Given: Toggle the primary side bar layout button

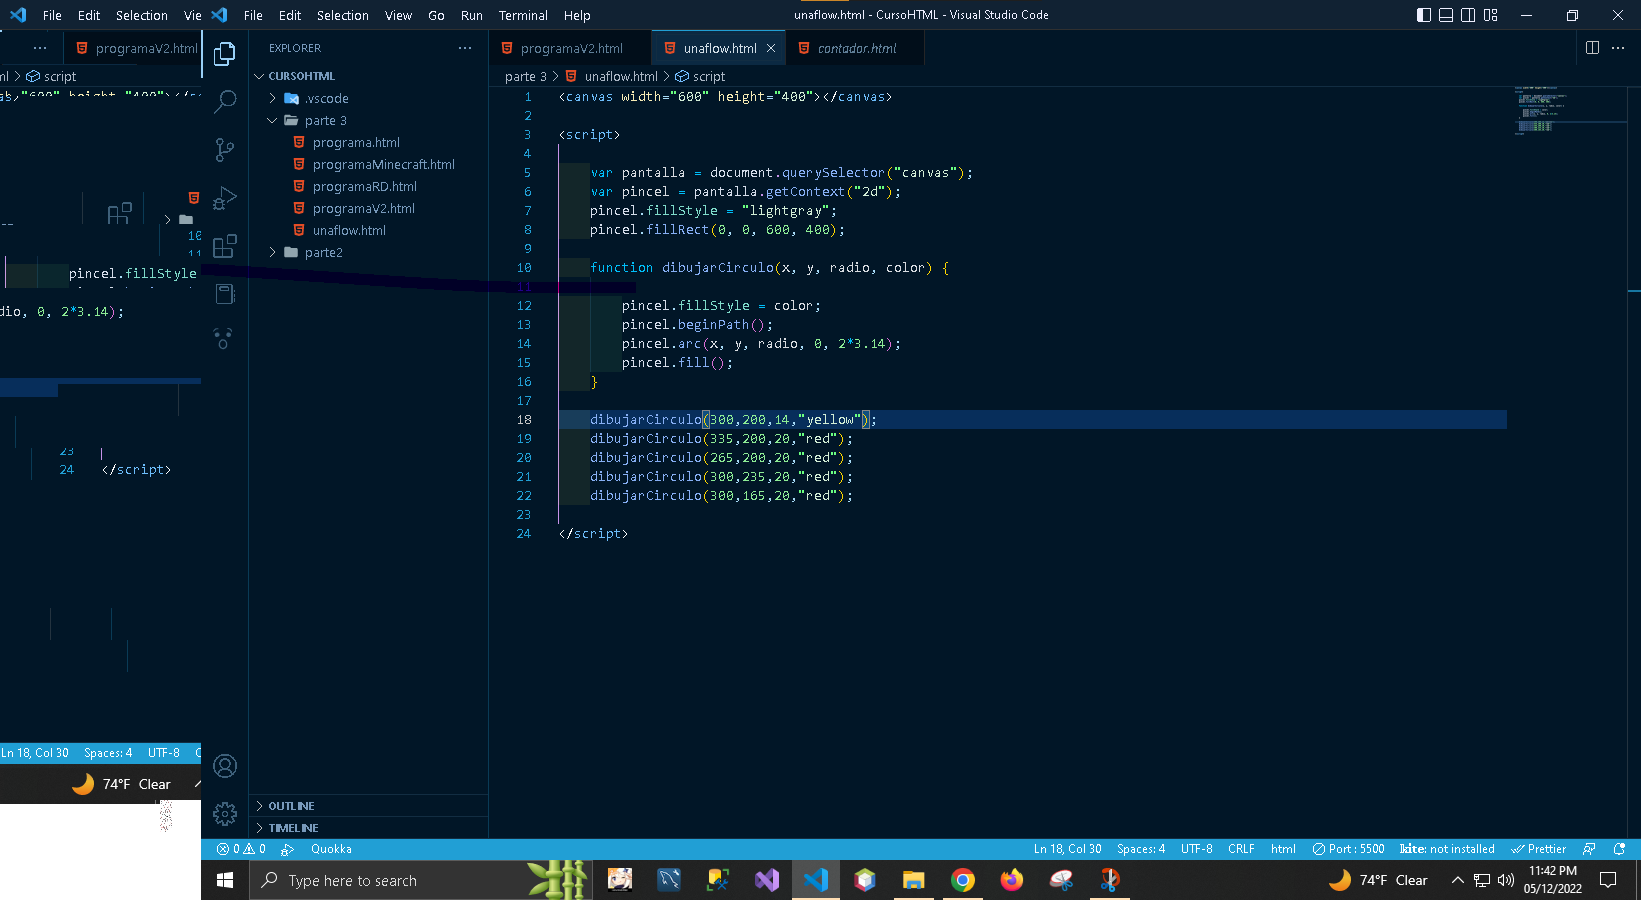Looking at the screenshot, I should click(1424, 15).
